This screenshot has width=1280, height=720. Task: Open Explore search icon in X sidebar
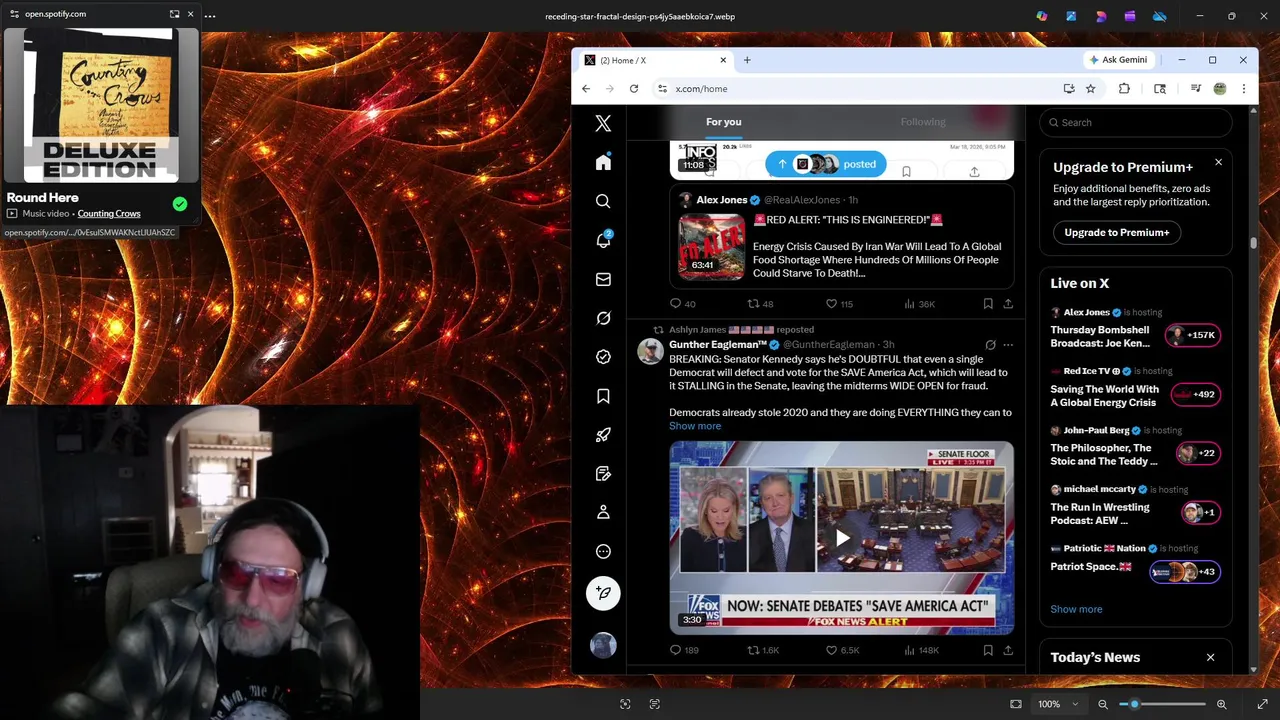pos(603,201)
